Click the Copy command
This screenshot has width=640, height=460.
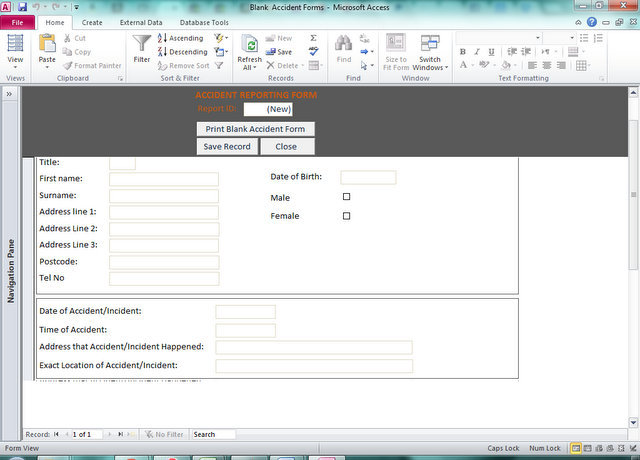(x=77, y=52)
